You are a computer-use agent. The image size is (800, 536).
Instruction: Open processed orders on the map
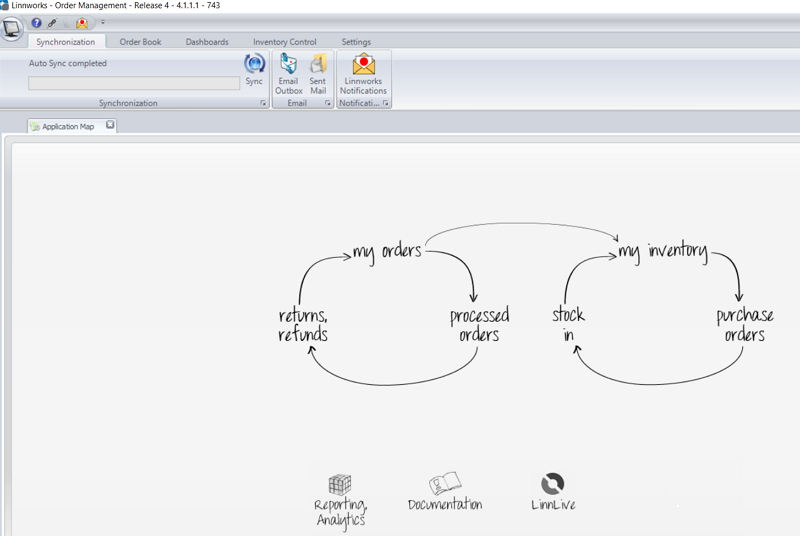pos(479,324)
